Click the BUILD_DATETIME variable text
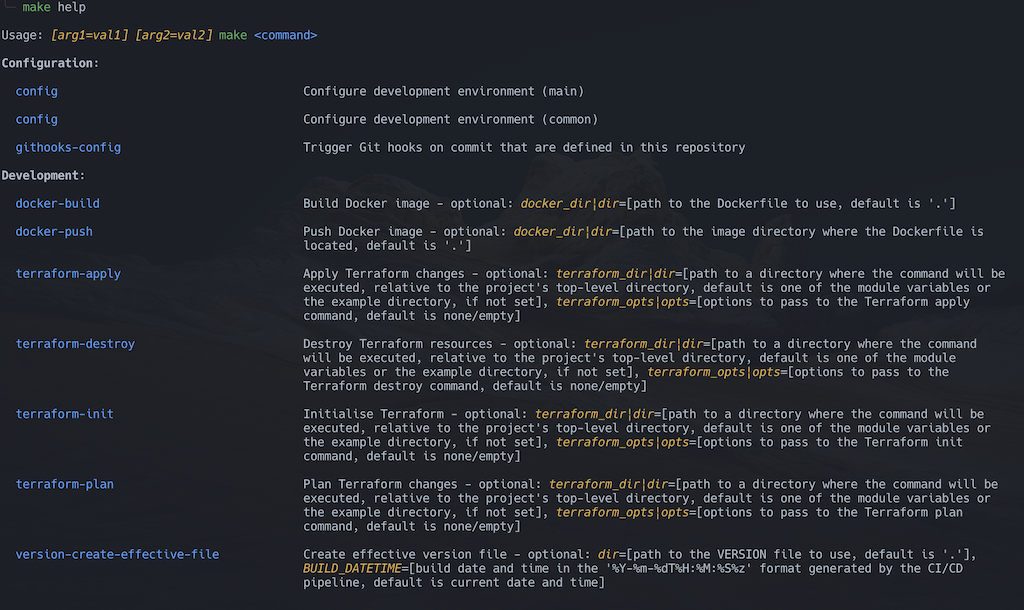The width and height of the screenshot is (1024, 610). [x=352, y=568]
